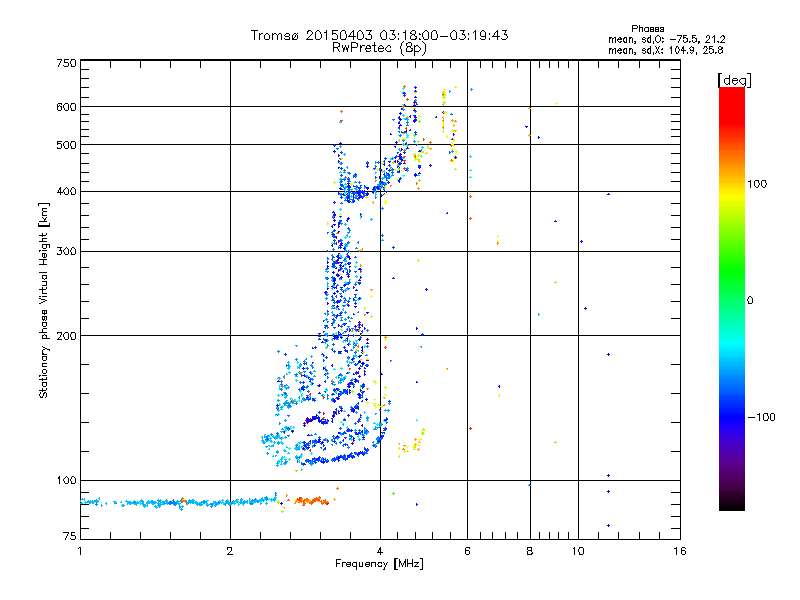Click the x-axis tick label '2'
This screenshot has height=600, width=800.
tap(230, 551)
